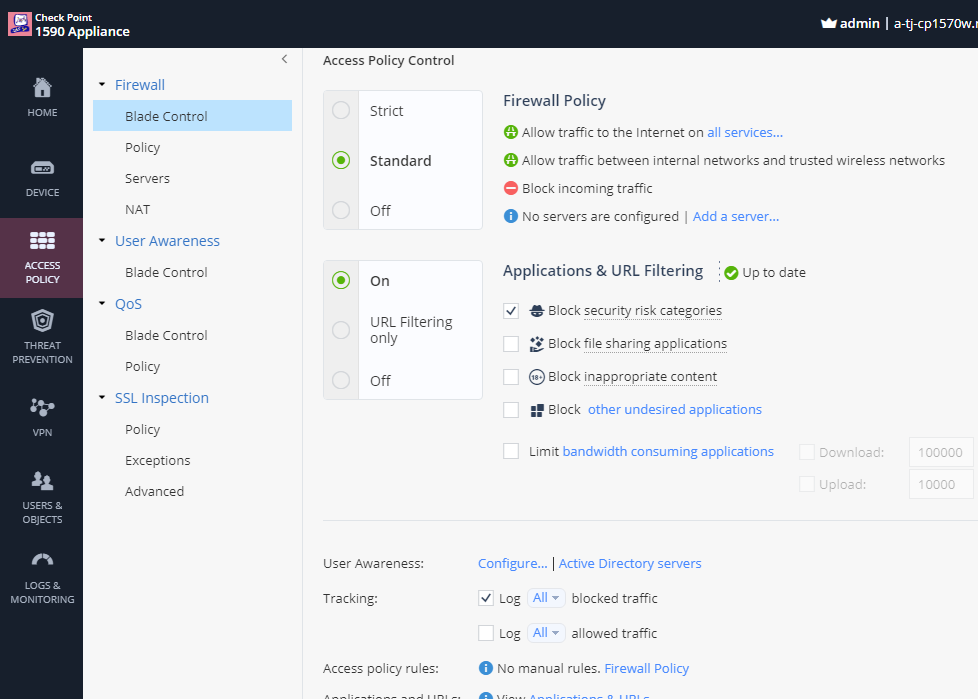Screen dimensions: 978x699
Task: Enable Limit bandwidth consuming applications
Action: (x=511, y=451)
